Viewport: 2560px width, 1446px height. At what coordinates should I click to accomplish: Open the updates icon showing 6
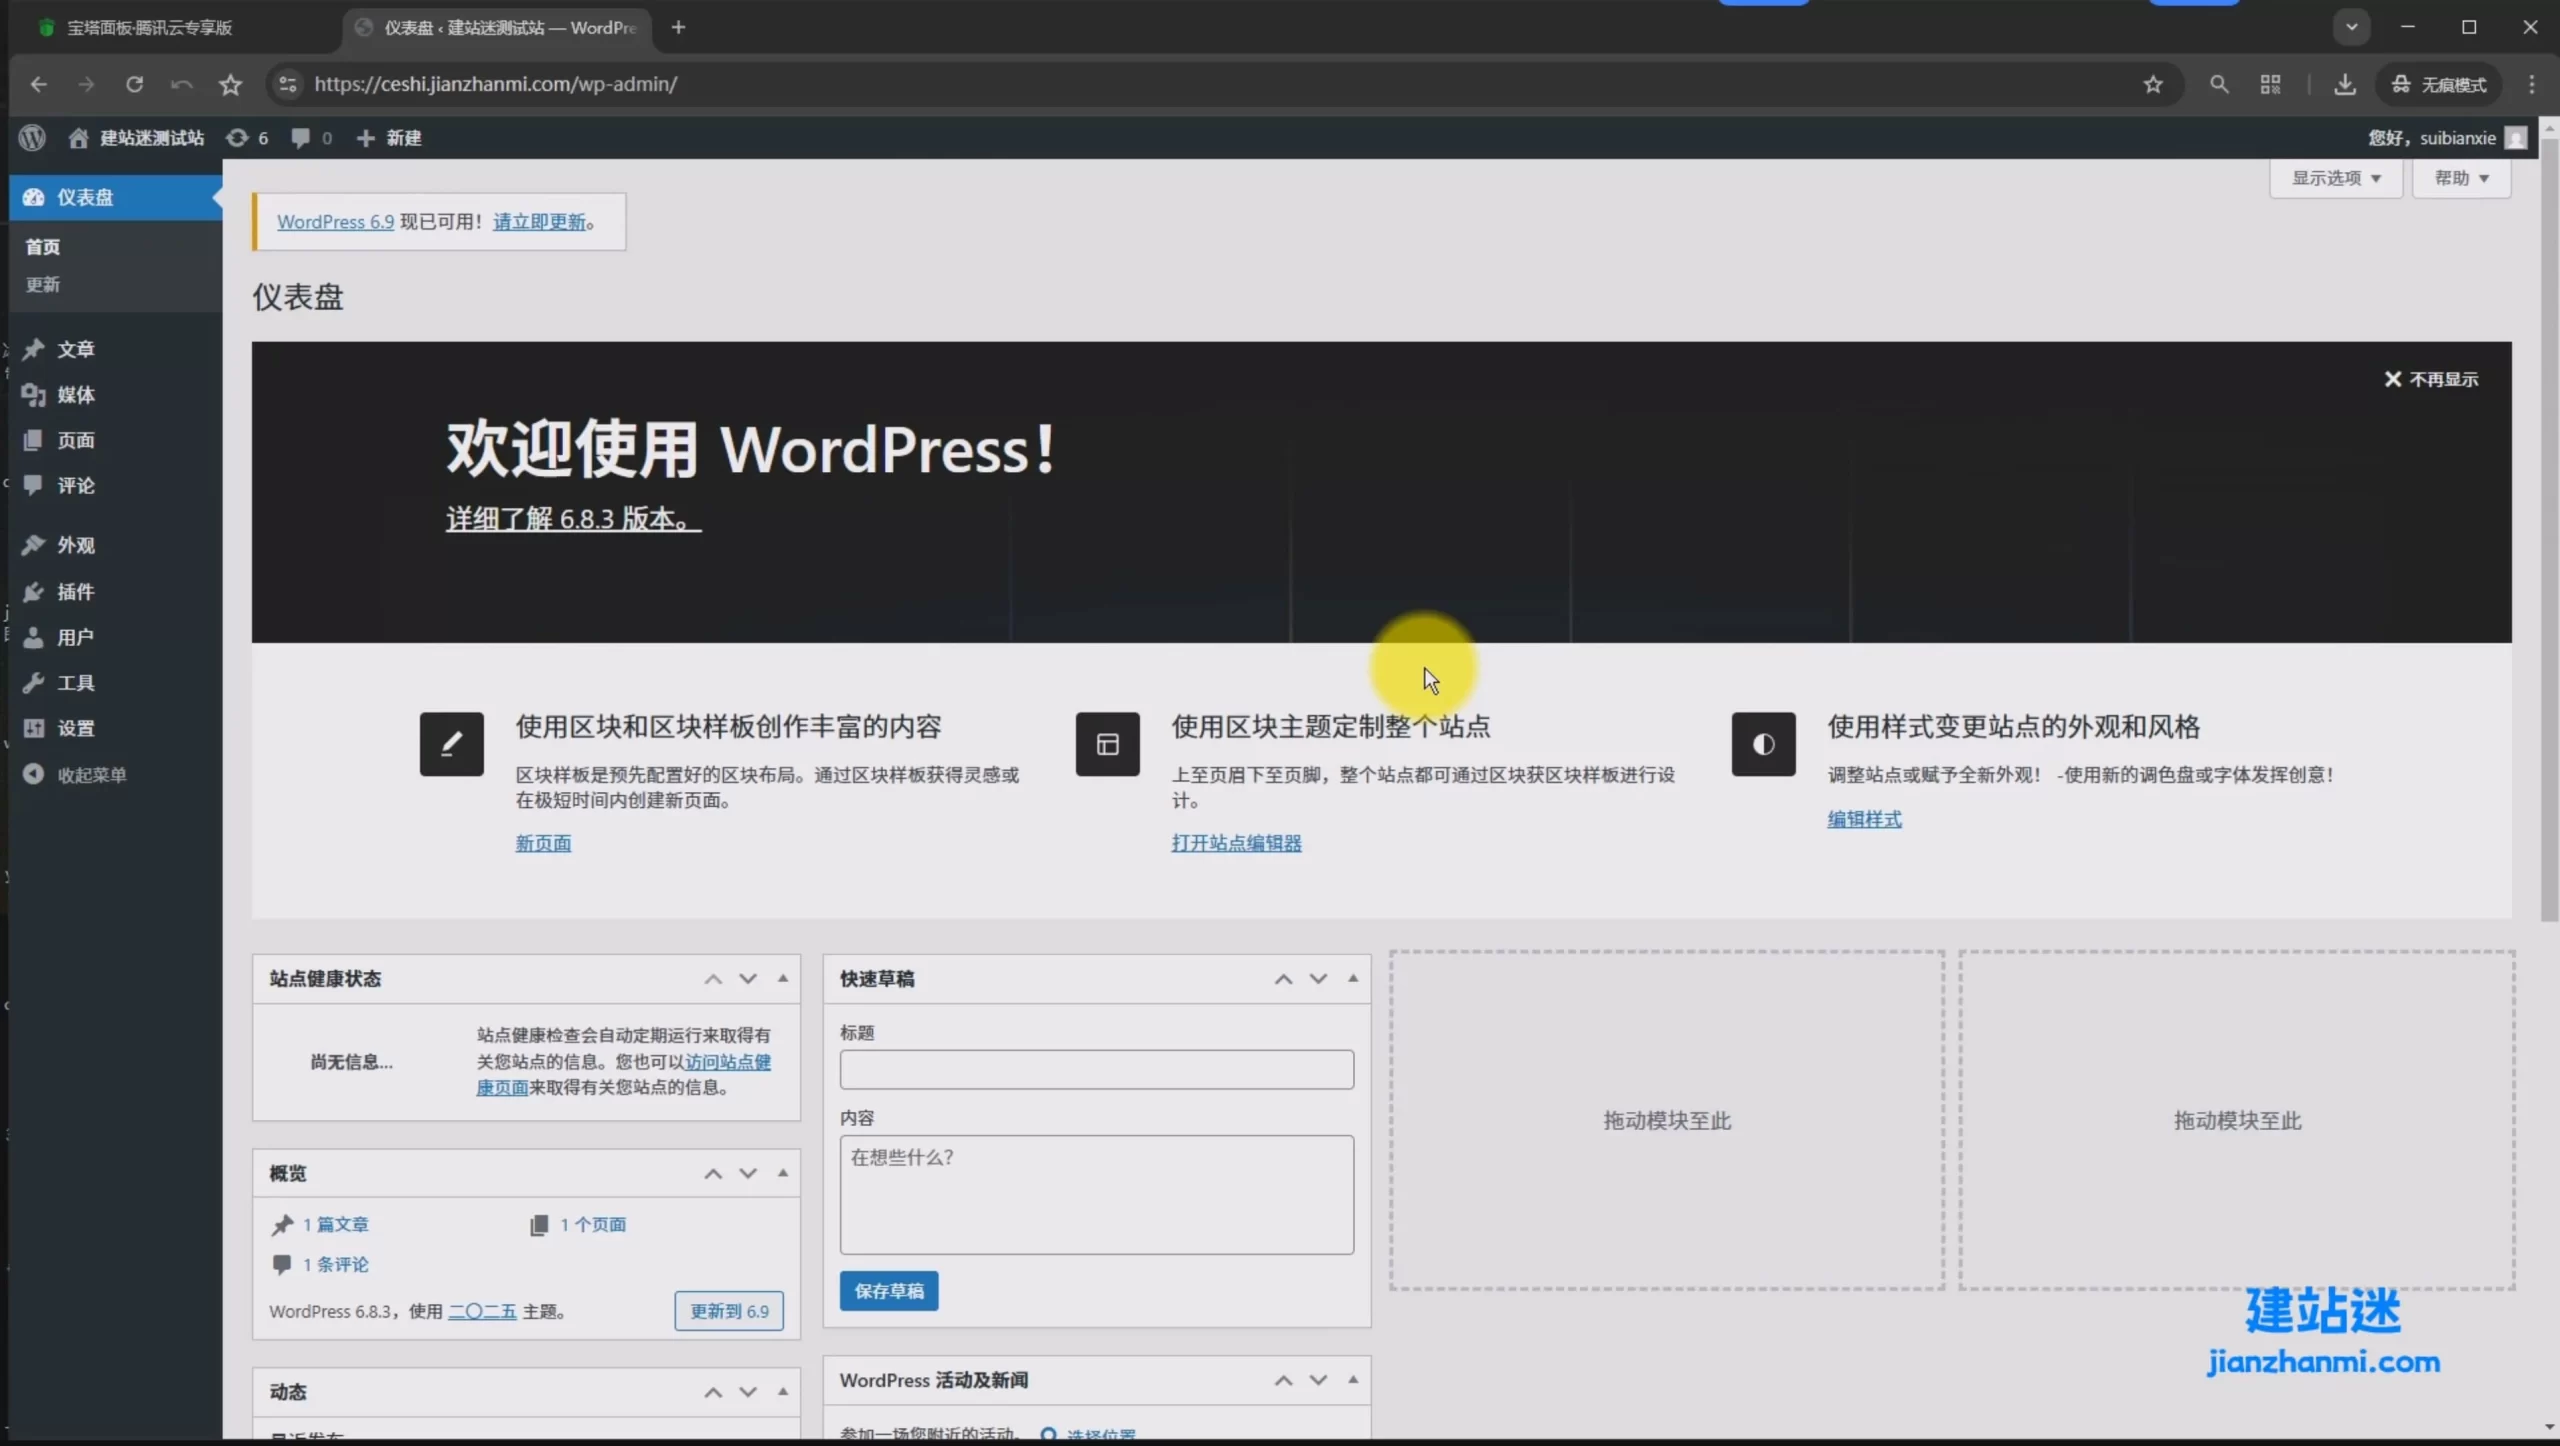pyautogui.click(x=246, y=138)
